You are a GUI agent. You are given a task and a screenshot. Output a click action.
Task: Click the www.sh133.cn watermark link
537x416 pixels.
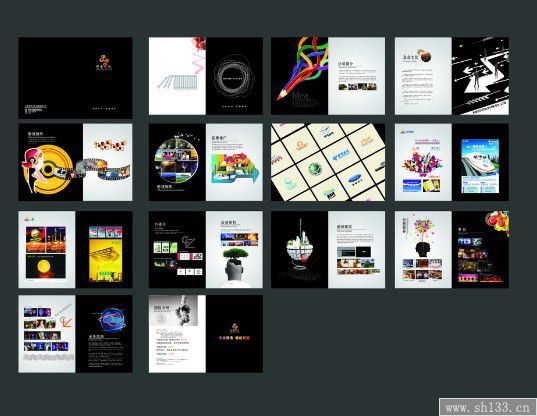488,407
